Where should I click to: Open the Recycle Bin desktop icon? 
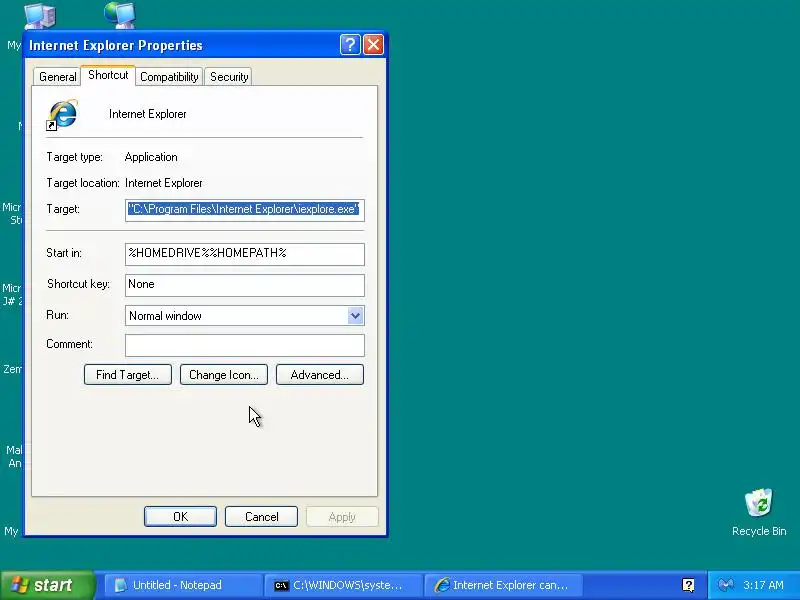point(759,512)
